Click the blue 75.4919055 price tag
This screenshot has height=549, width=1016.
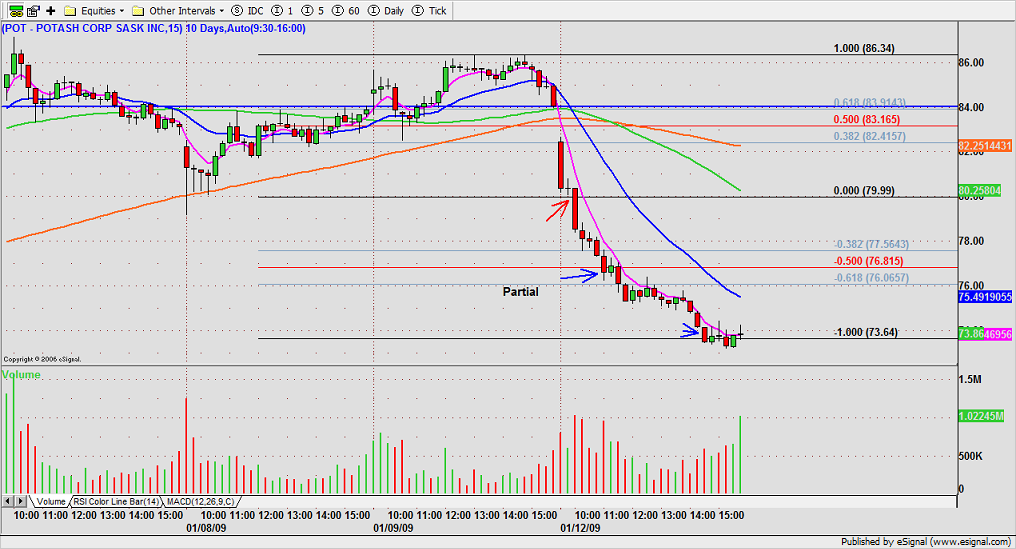click(984, 297)
